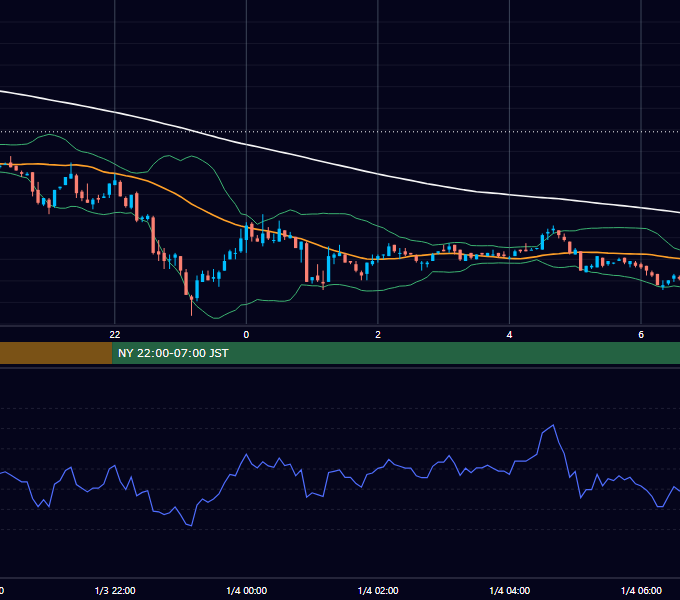Click the 1/4 06:00 time axis label

pos(641,590)
